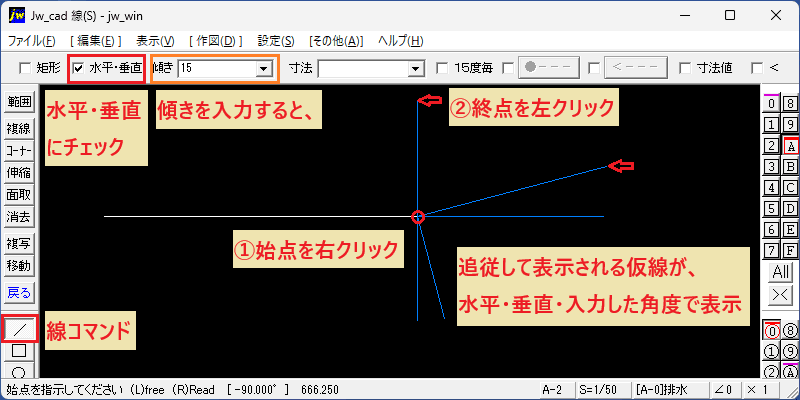
Task: Select the 消去 erase tool
Action: click(19, 217)
